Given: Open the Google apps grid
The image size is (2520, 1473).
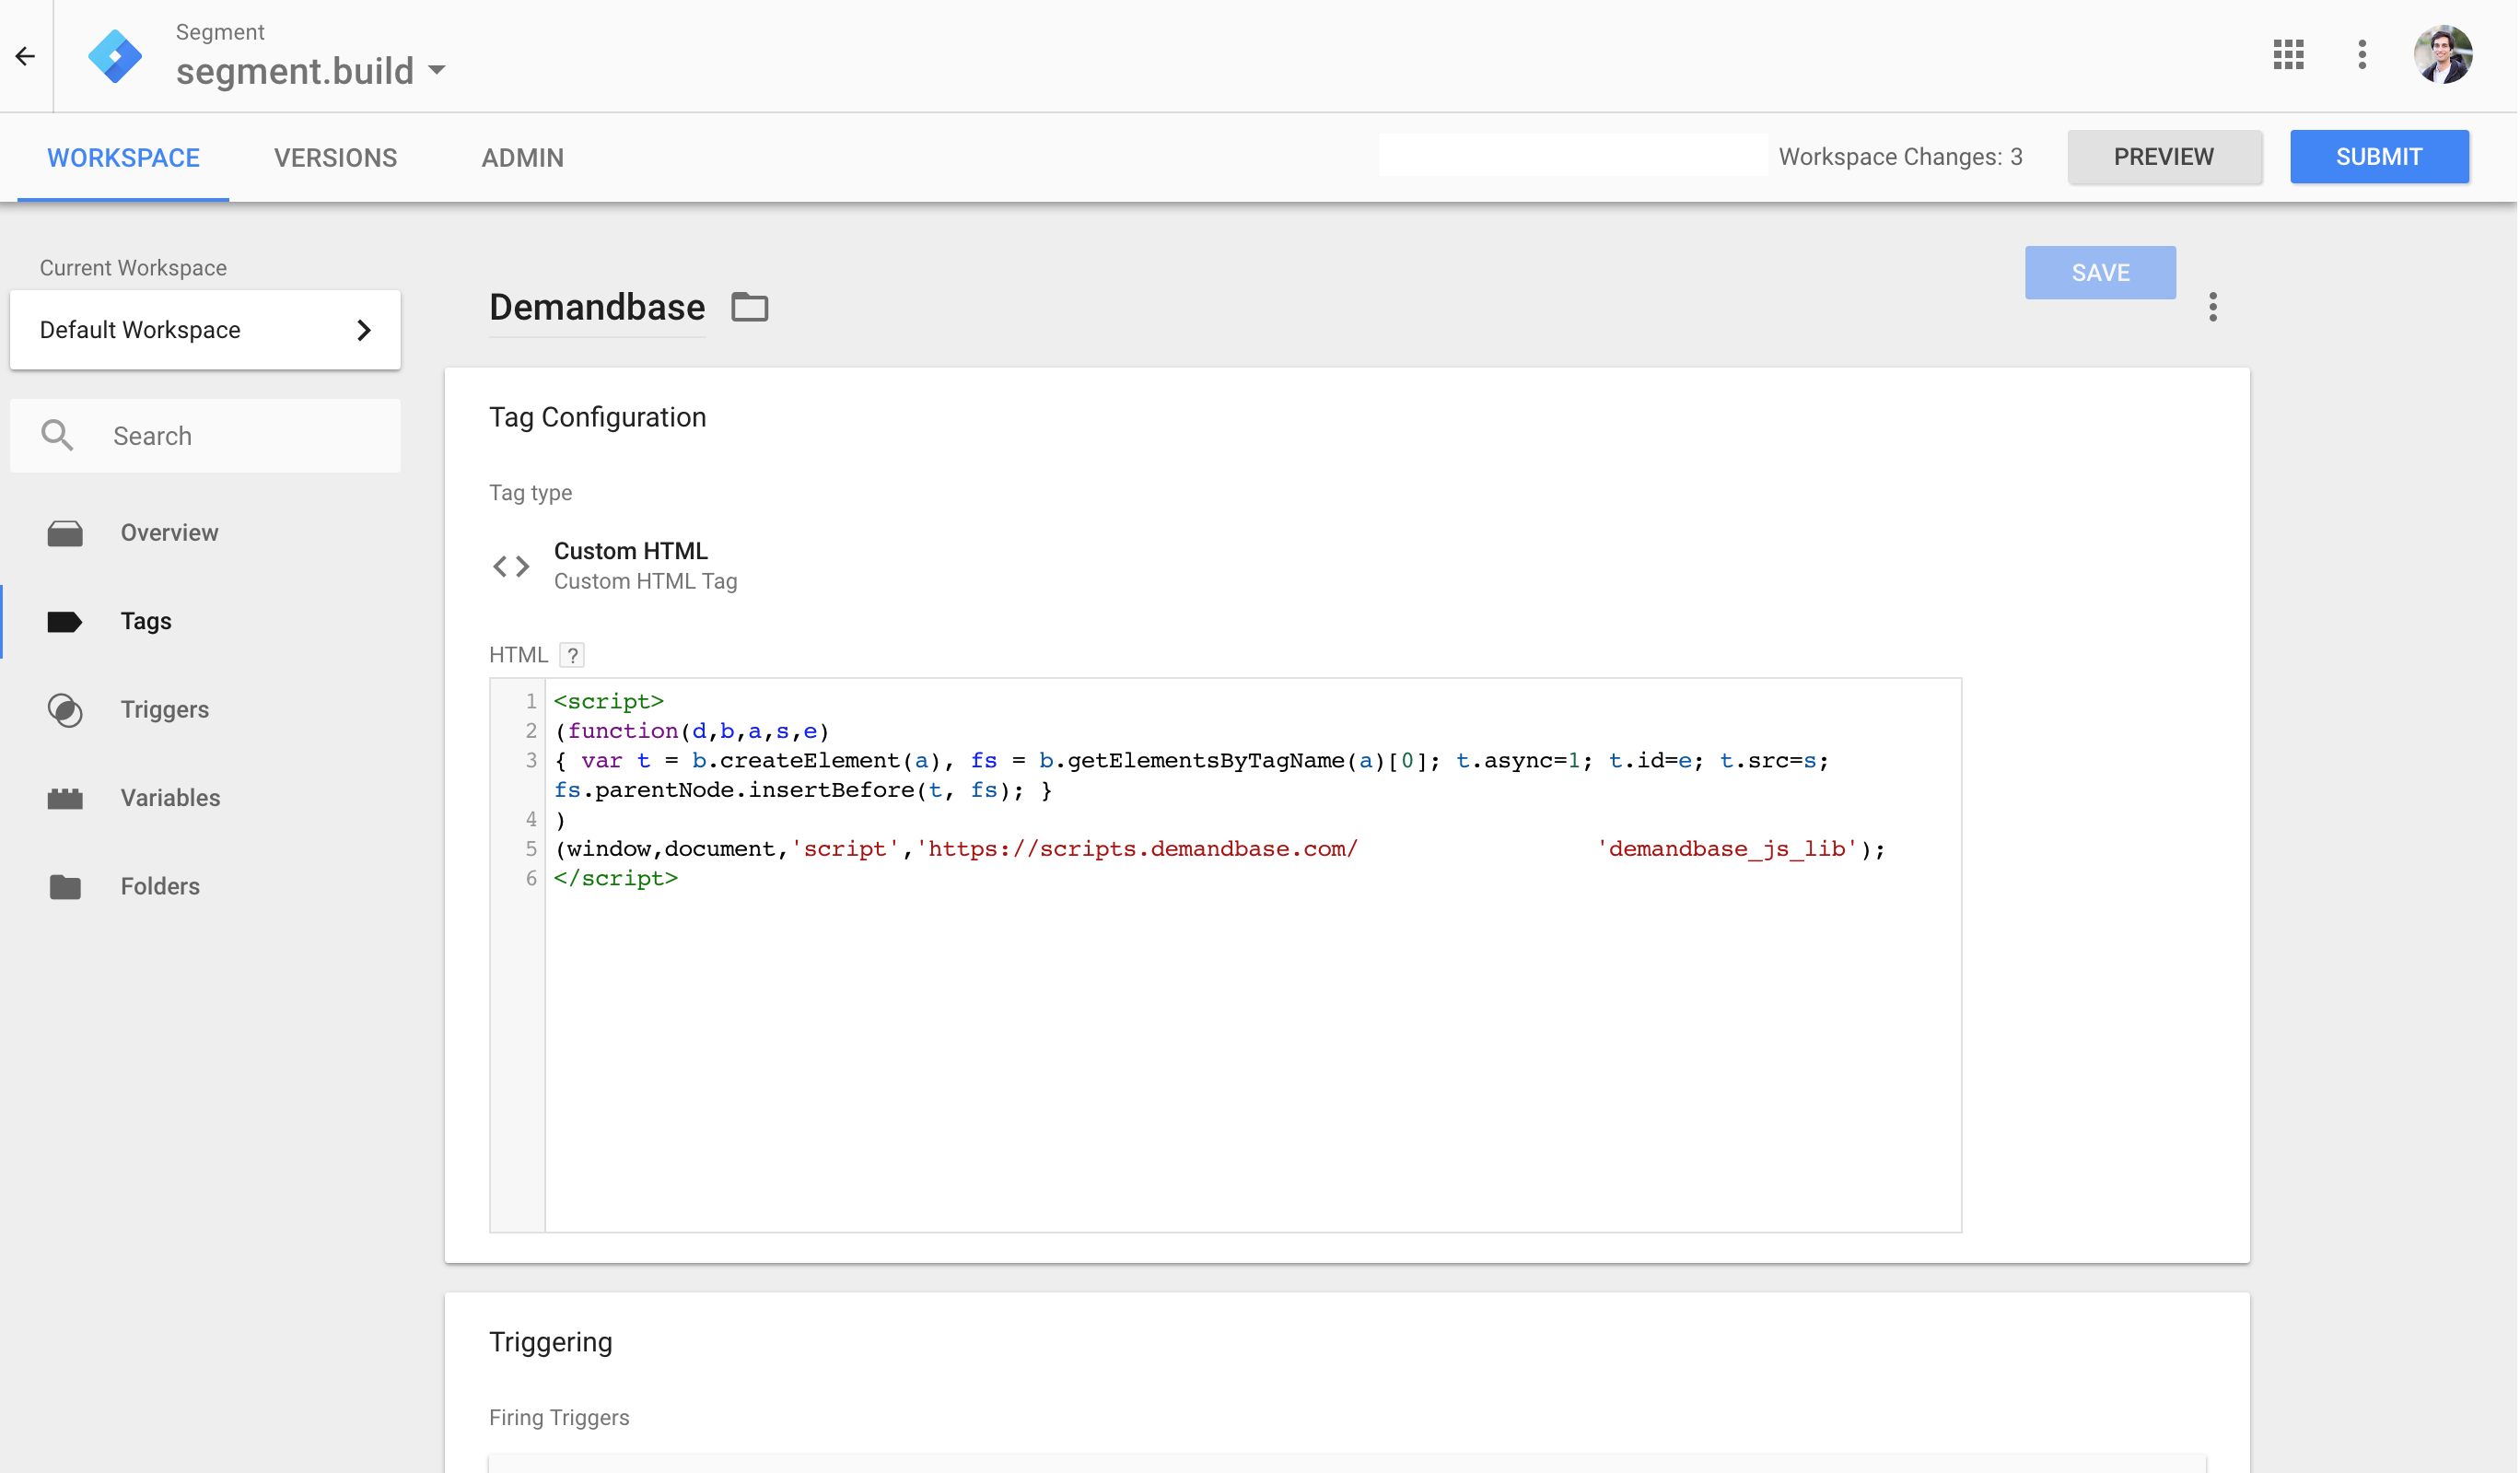Looking at the screenshot, I should pyautogui.click(x=2289, y=54).
